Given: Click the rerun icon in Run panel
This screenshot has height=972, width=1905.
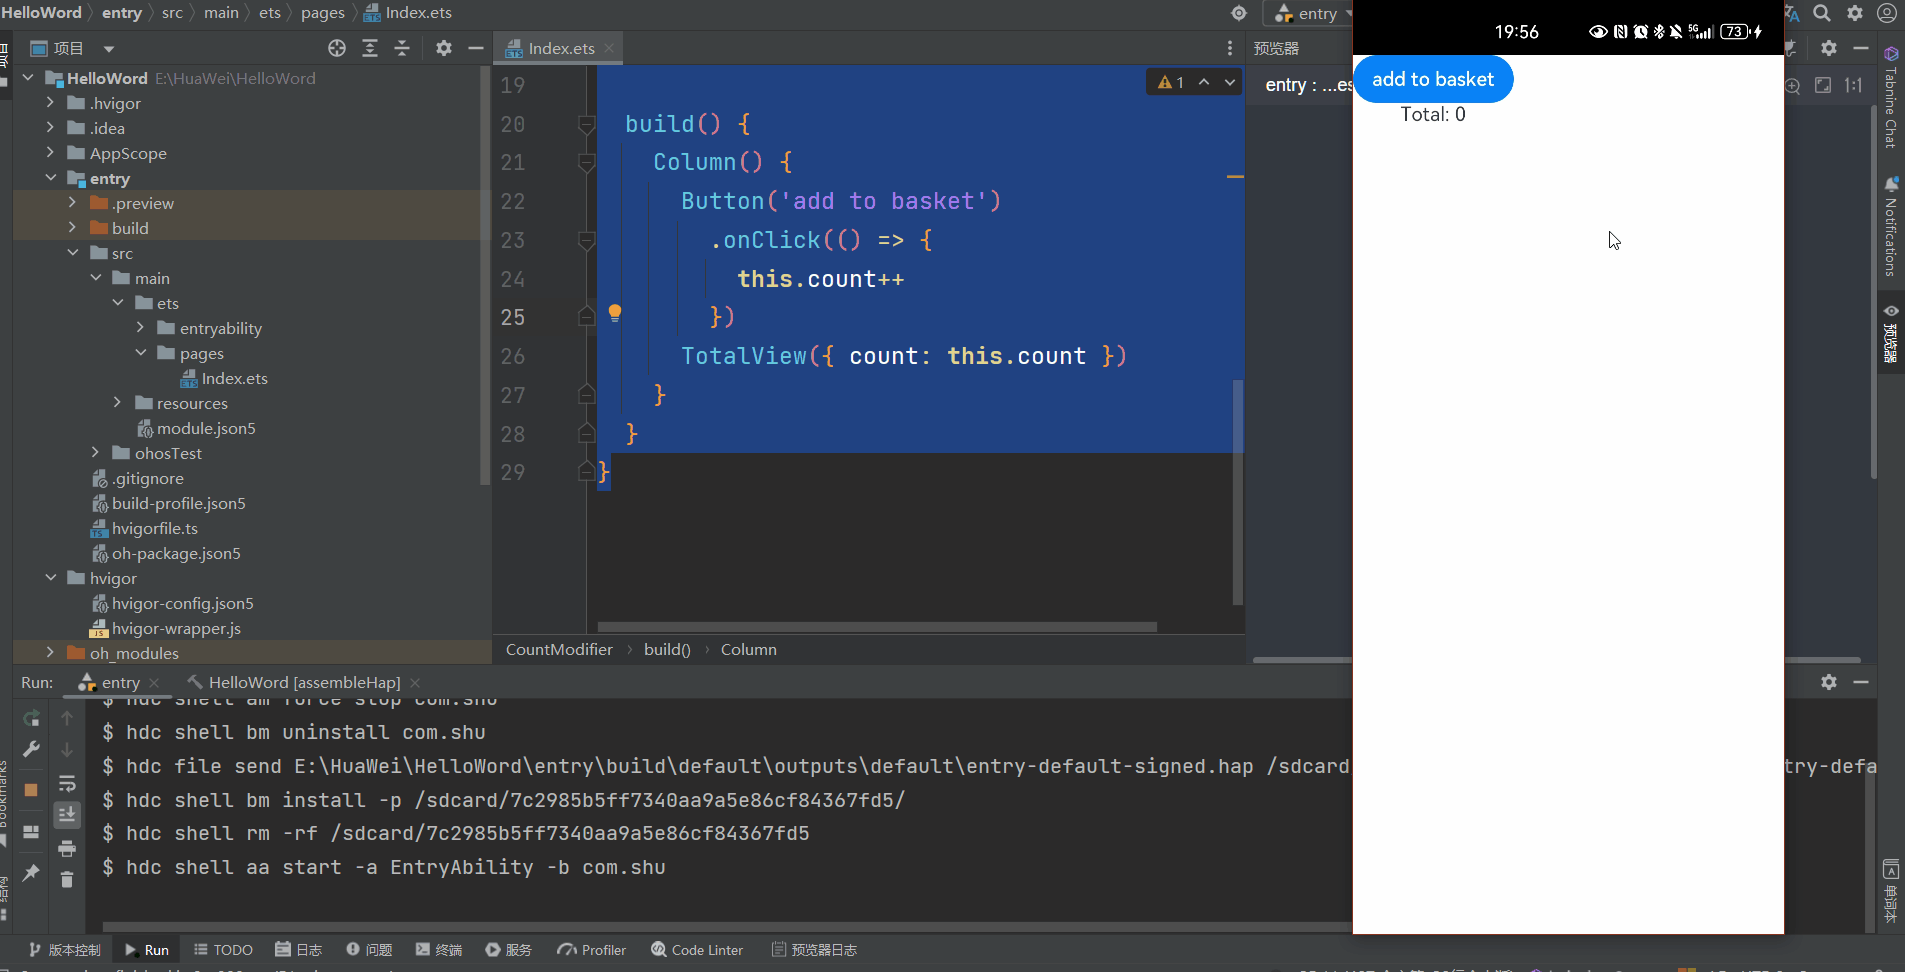Looking at the screenshot, I should click(x=31, y=718).
